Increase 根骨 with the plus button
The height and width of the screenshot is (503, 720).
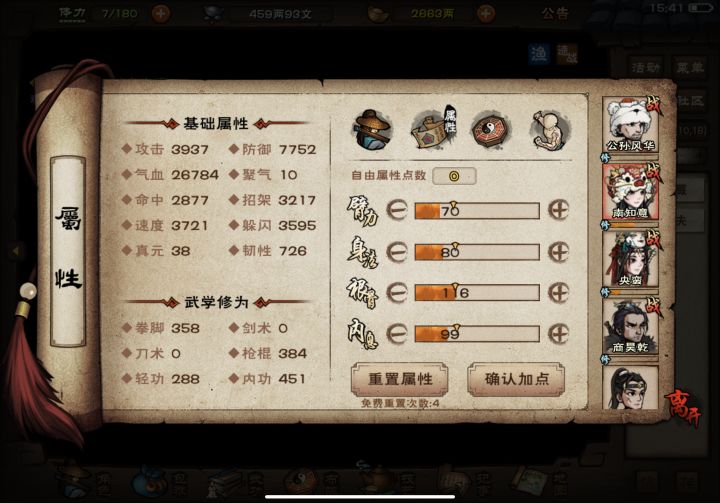tap(558, 293)
